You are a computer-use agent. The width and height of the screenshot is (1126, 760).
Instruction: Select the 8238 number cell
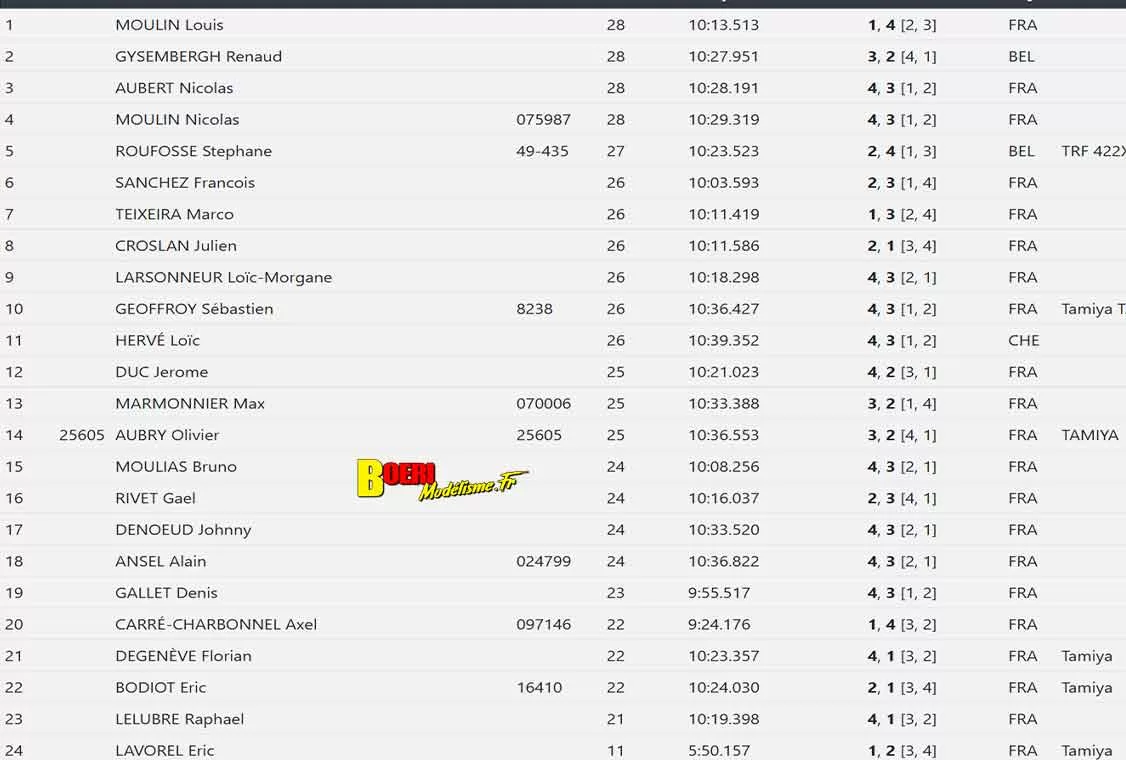[x=534, y=310]
